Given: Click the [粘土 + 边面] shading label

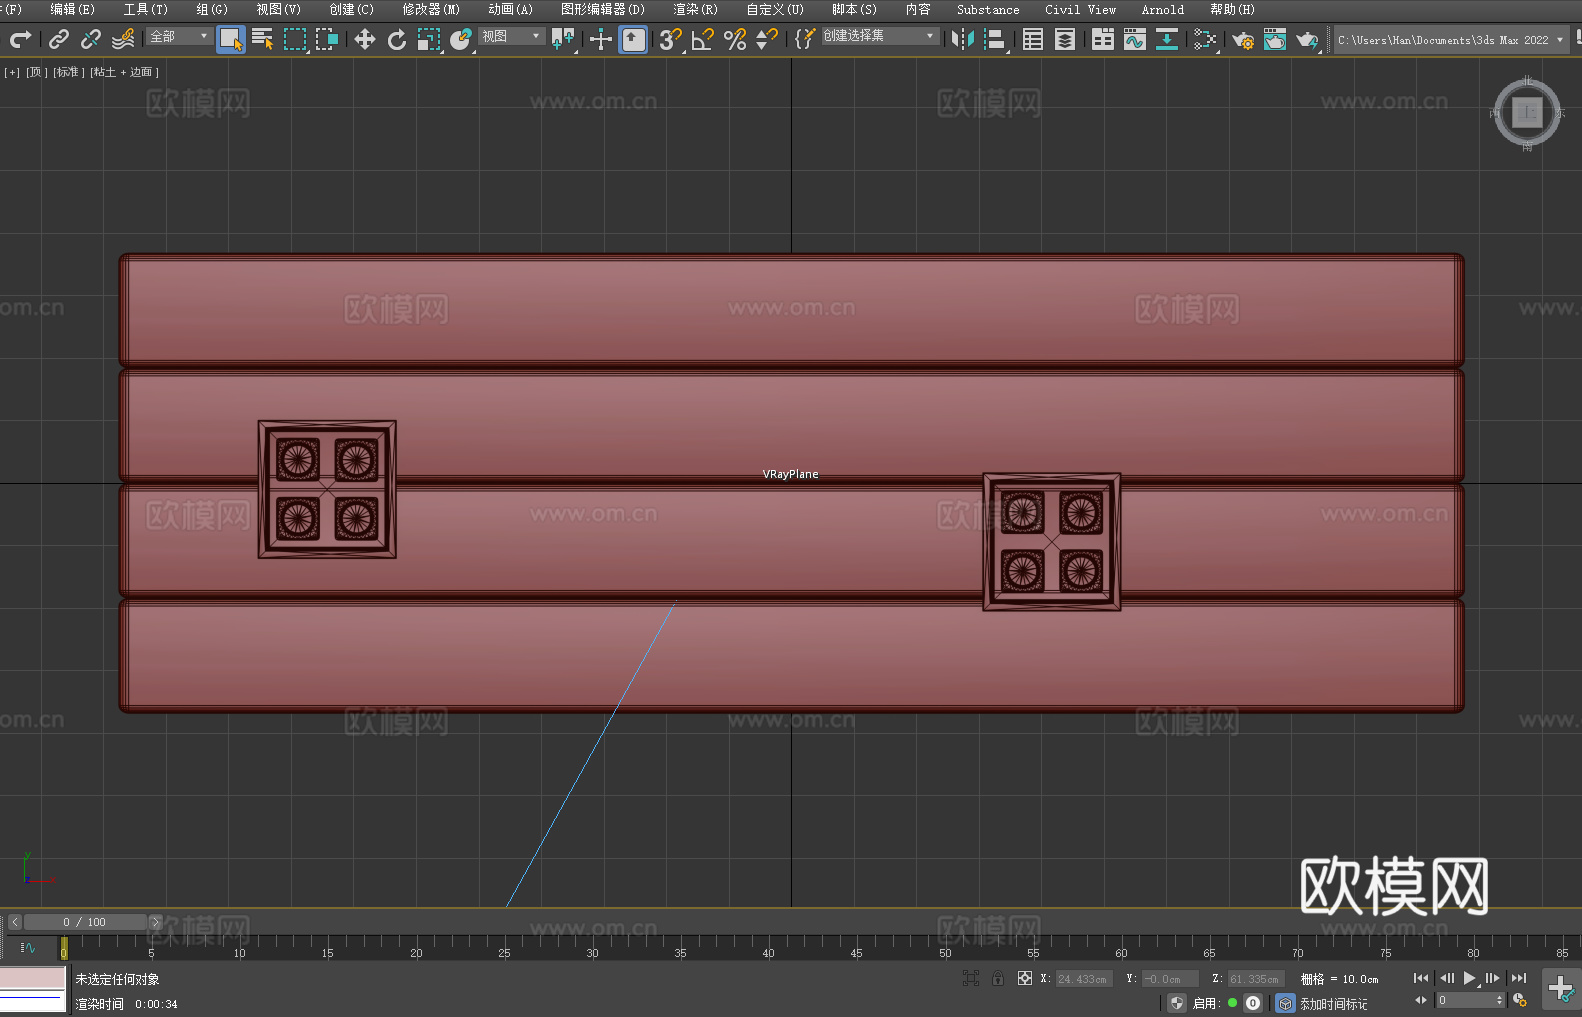Looking at the screenshot, I should (x=124, y=72).
